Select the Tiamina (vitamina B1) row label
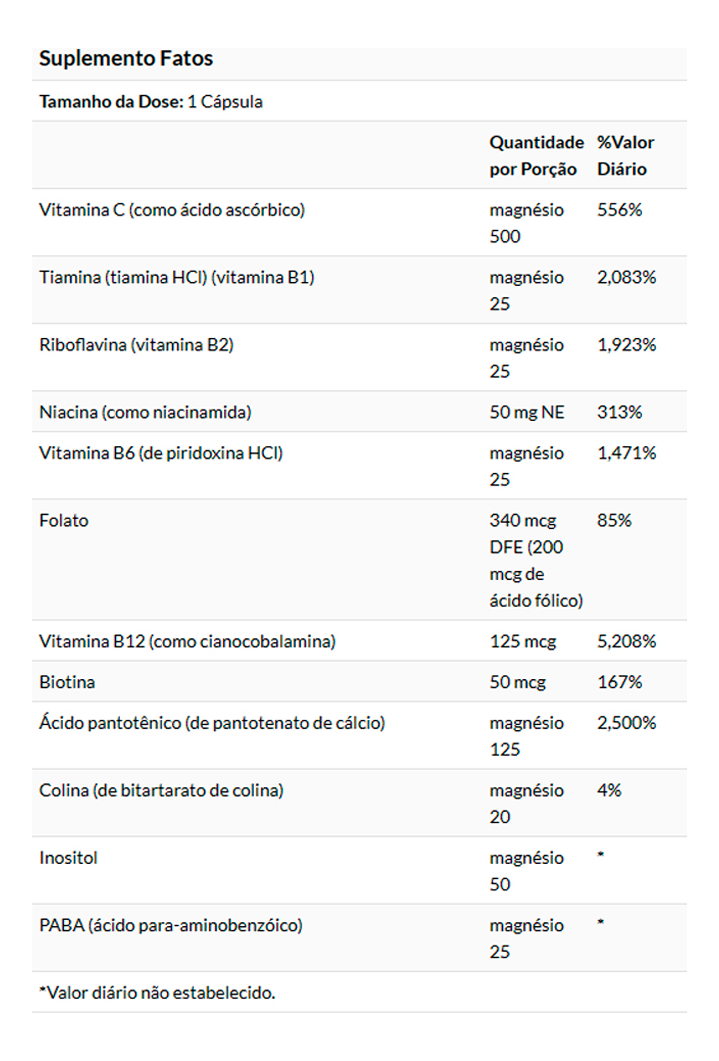This screenshot has width=719, height=1061. (177, 277)
